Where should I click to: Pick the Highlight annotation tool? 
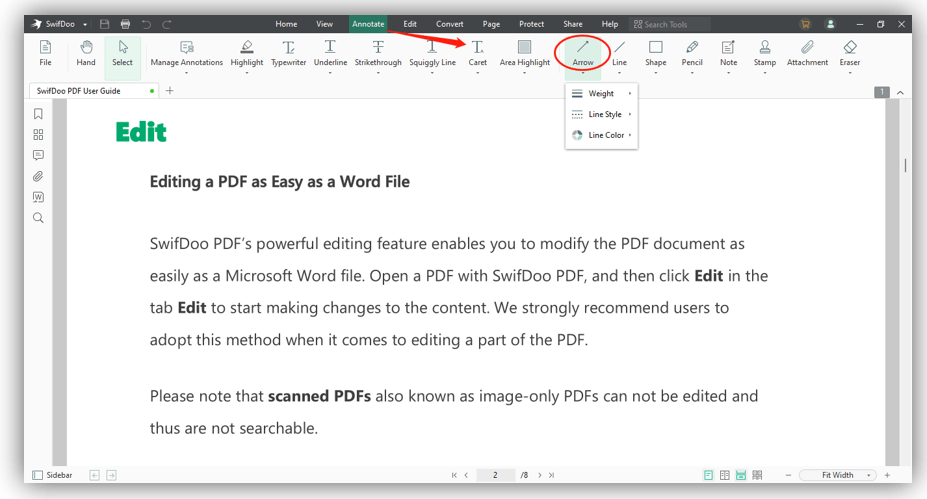coord(247,53)
